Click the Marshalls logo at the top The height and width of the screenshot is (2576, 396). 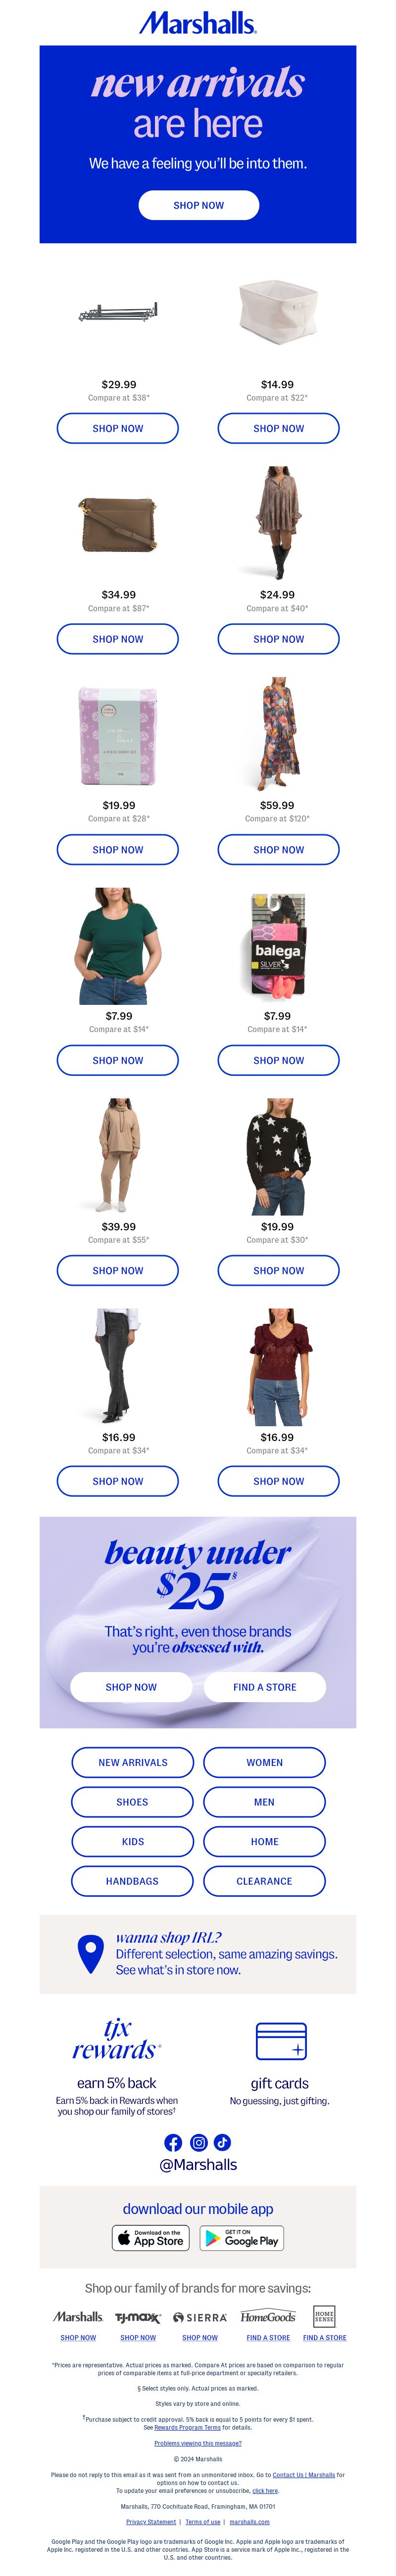198,23
